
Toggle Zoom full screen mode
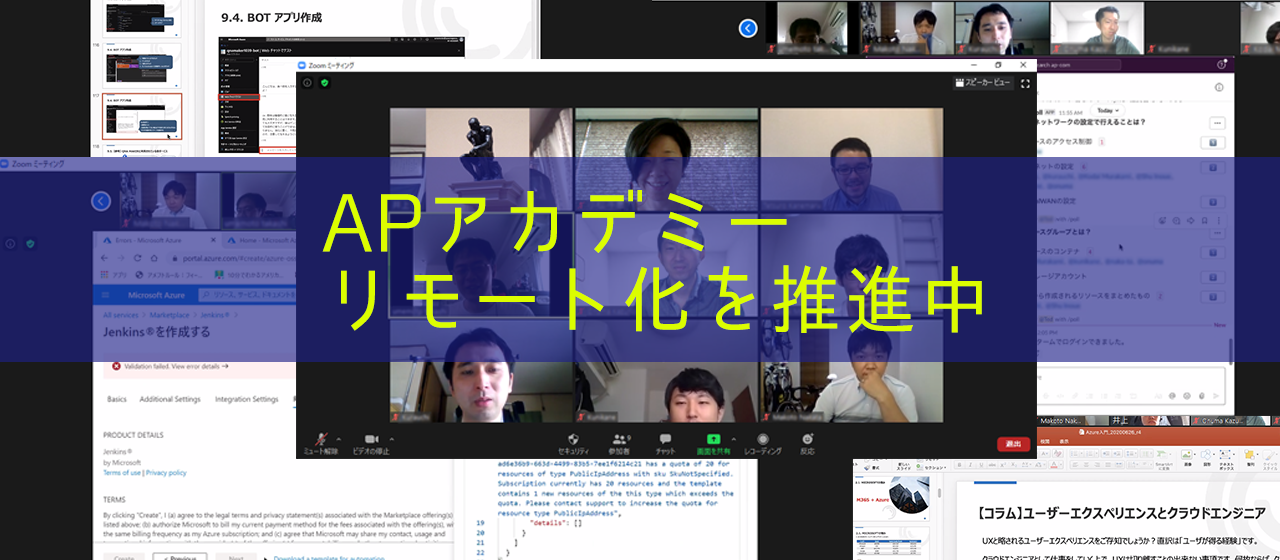(x=1025, y=83)
